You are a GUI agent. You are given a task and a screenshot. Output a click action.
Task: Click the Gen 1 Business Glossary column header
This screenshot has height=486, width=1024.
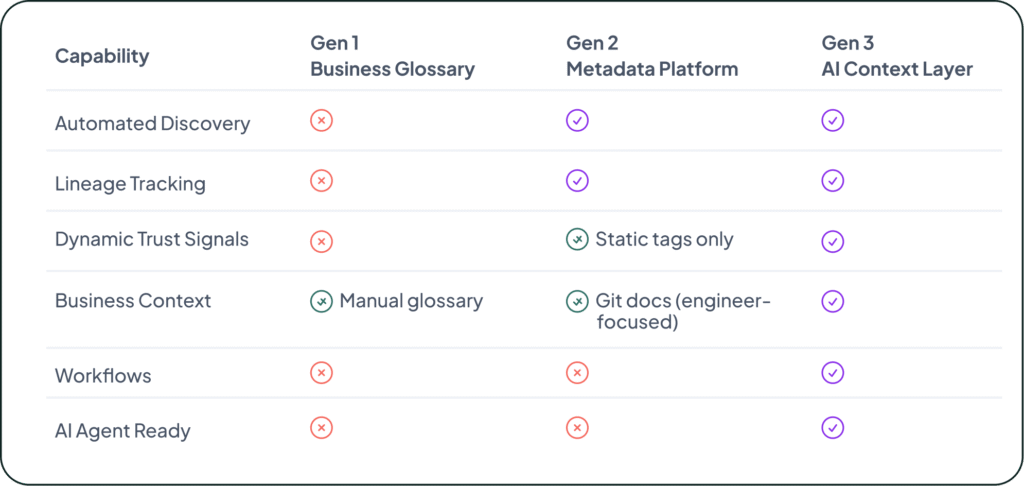tap(391, 56)
